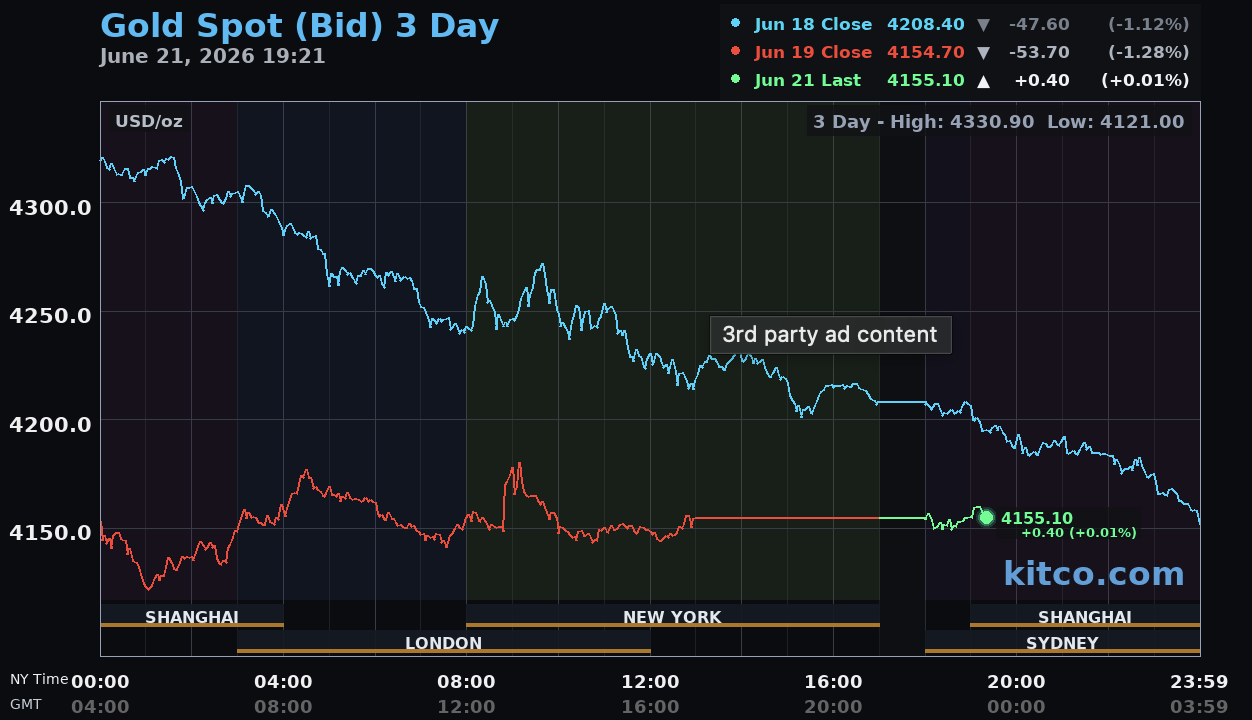Viewport: 1252px width, 720px height.
Task: Select the SYDNEY session bar
Action: tap(1062, 642)
